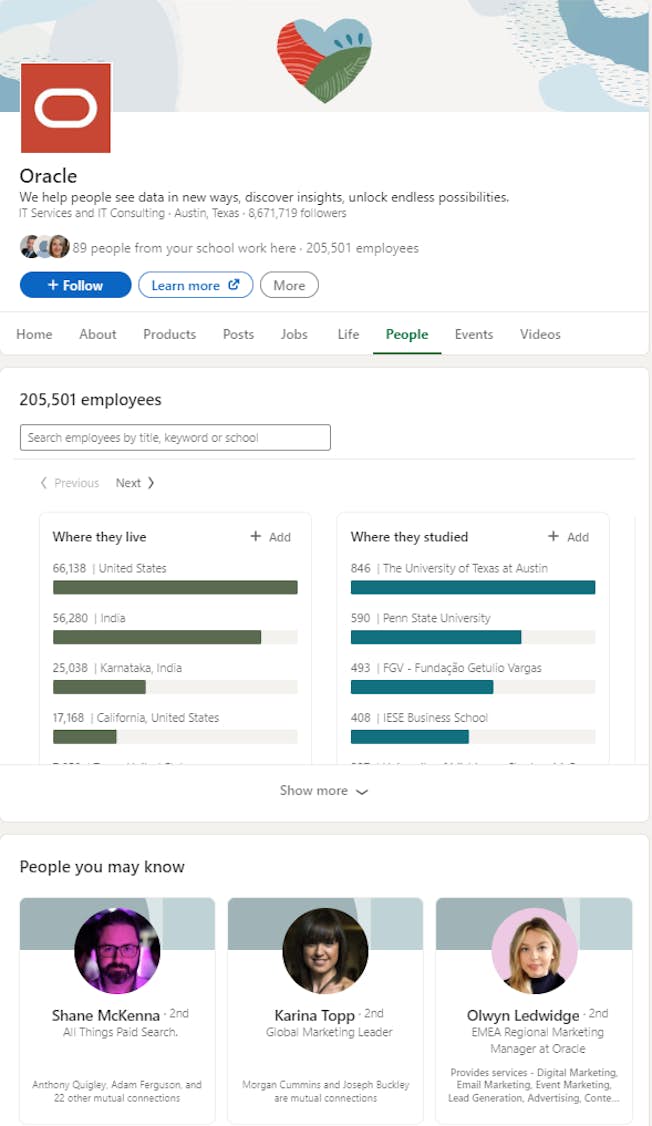Focus the search employees input field
Image resolution: width=652 pixels, height=1126 pixels.
[x=175, y=437]
